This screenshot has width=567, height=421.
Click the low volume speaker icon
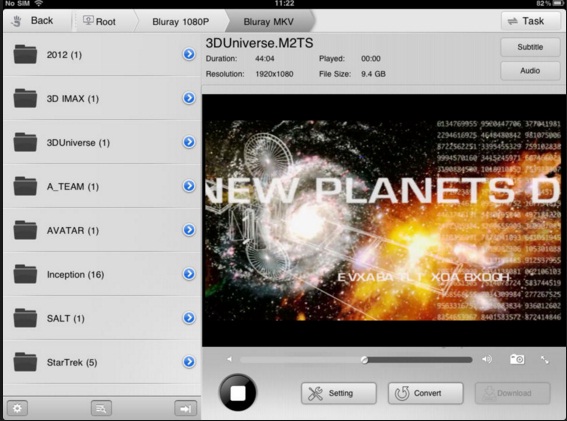[x=229, y=359]
